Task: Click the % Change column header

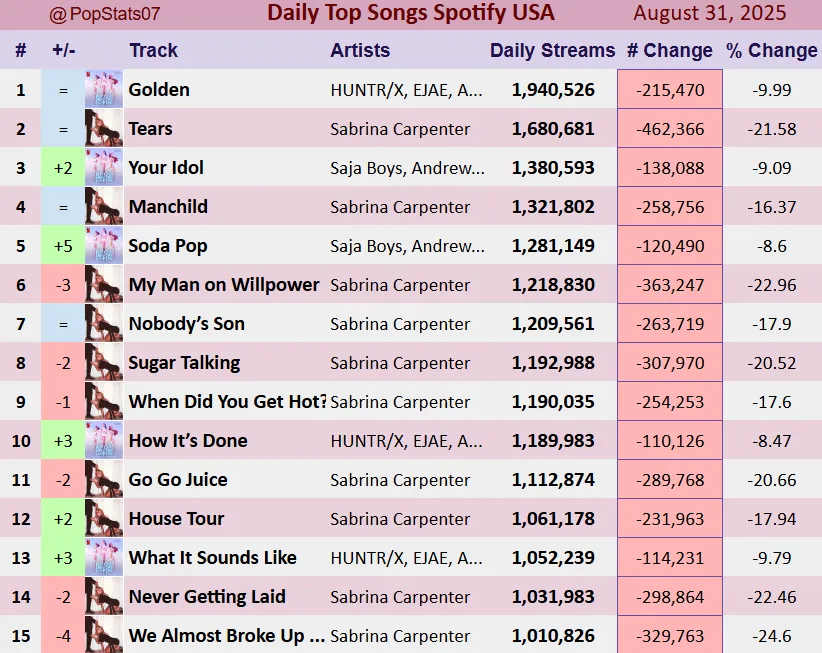Action: pyautogui.click(x=772, y=50)
